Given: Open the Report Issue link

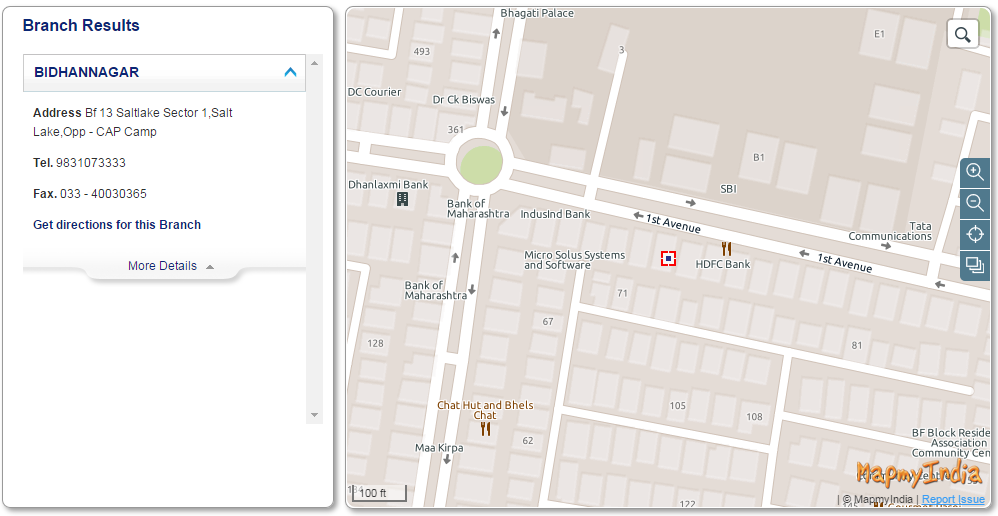Looking at the screenshot, I should coord(953,499).
